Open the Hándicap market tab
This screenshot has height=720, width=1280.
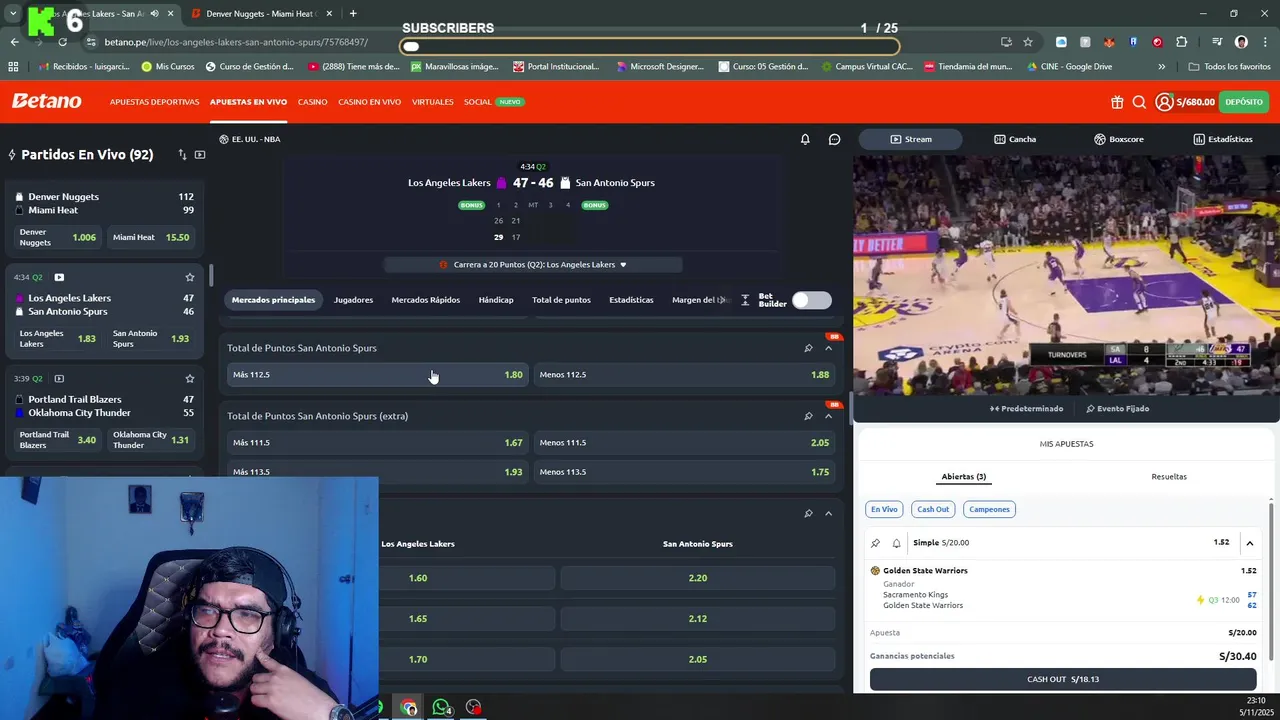(x=496, y=300)
